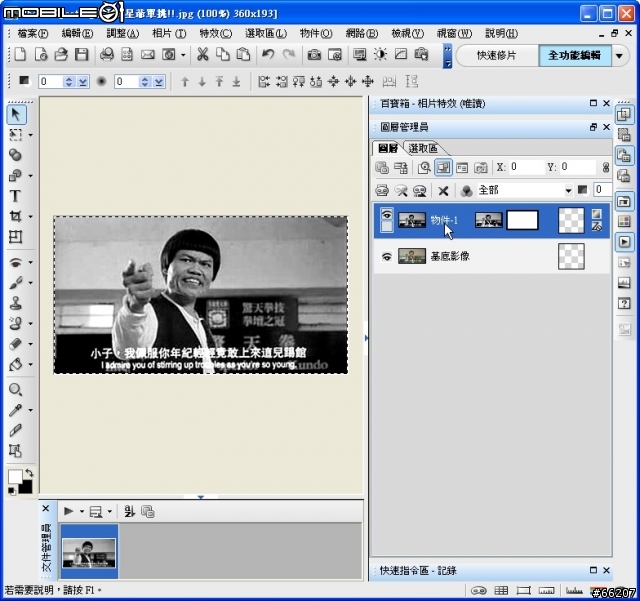This screenshot has height=601, width=640.
Task: Reset colors with small default swatch
Action: (x=12, y=491)
